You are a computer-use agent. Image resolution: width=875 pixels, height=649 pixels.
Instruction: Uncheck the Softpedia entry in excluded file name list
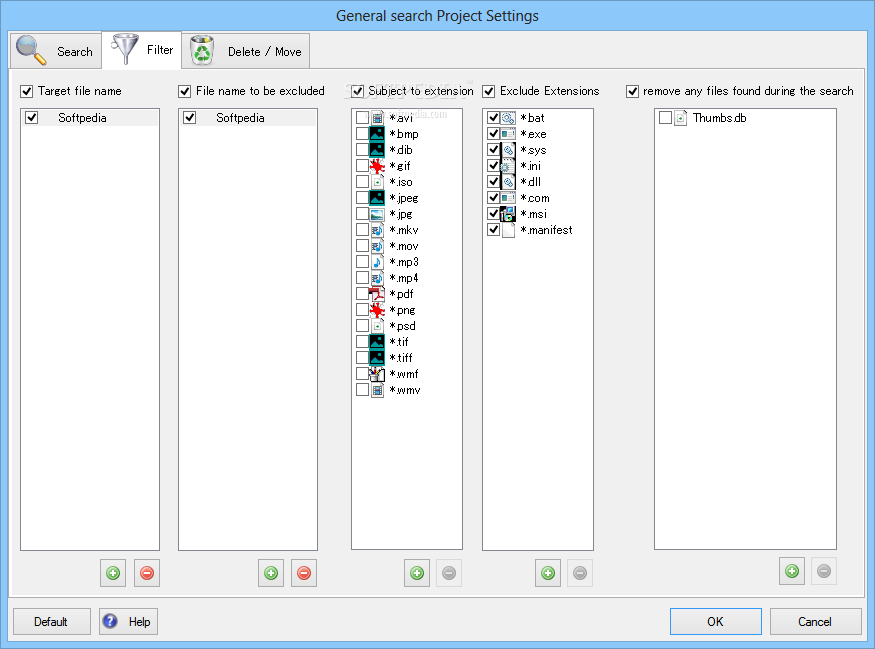(190, 118)
